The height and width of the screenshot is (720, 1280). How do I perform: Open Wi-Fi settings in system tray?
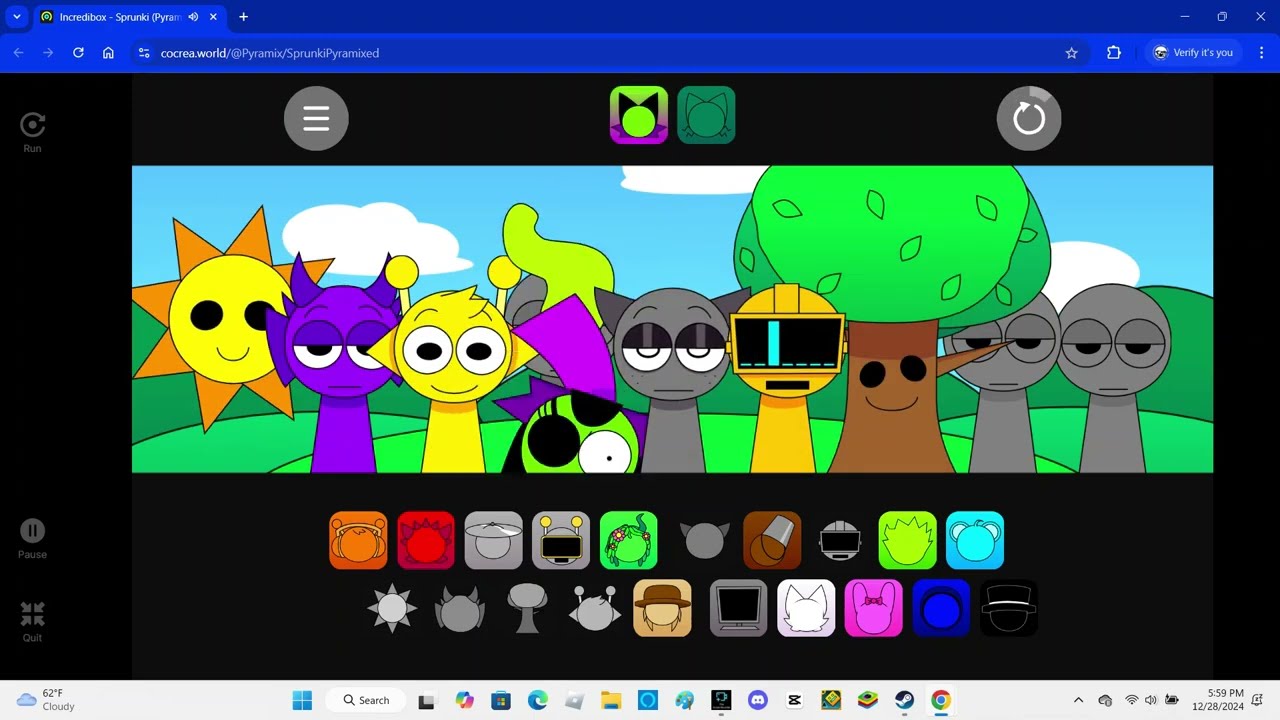pyautogui.click(x=1131, y=700)
